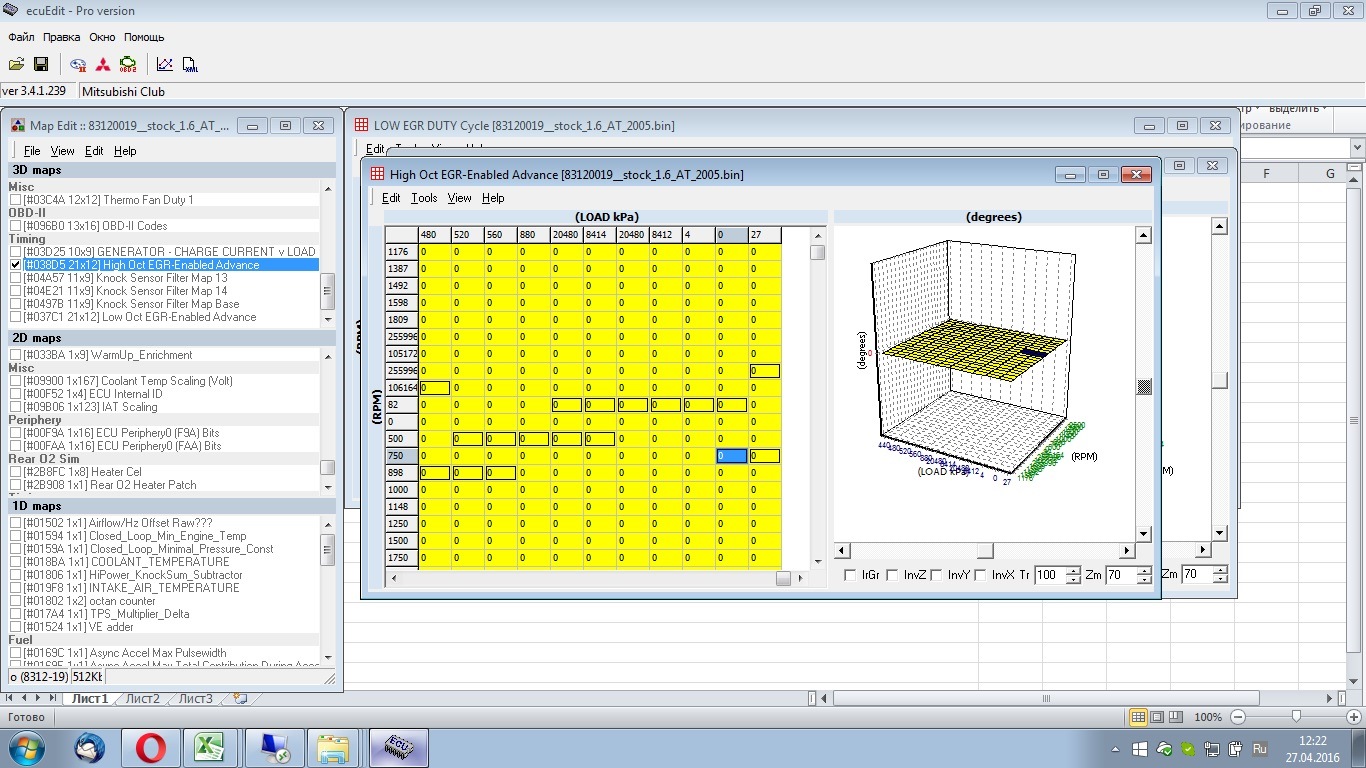The height and width of the screenshot is (768, 1366).
Task: Switch to Excel in the taskbar
Action: click(x=209, y=747)
